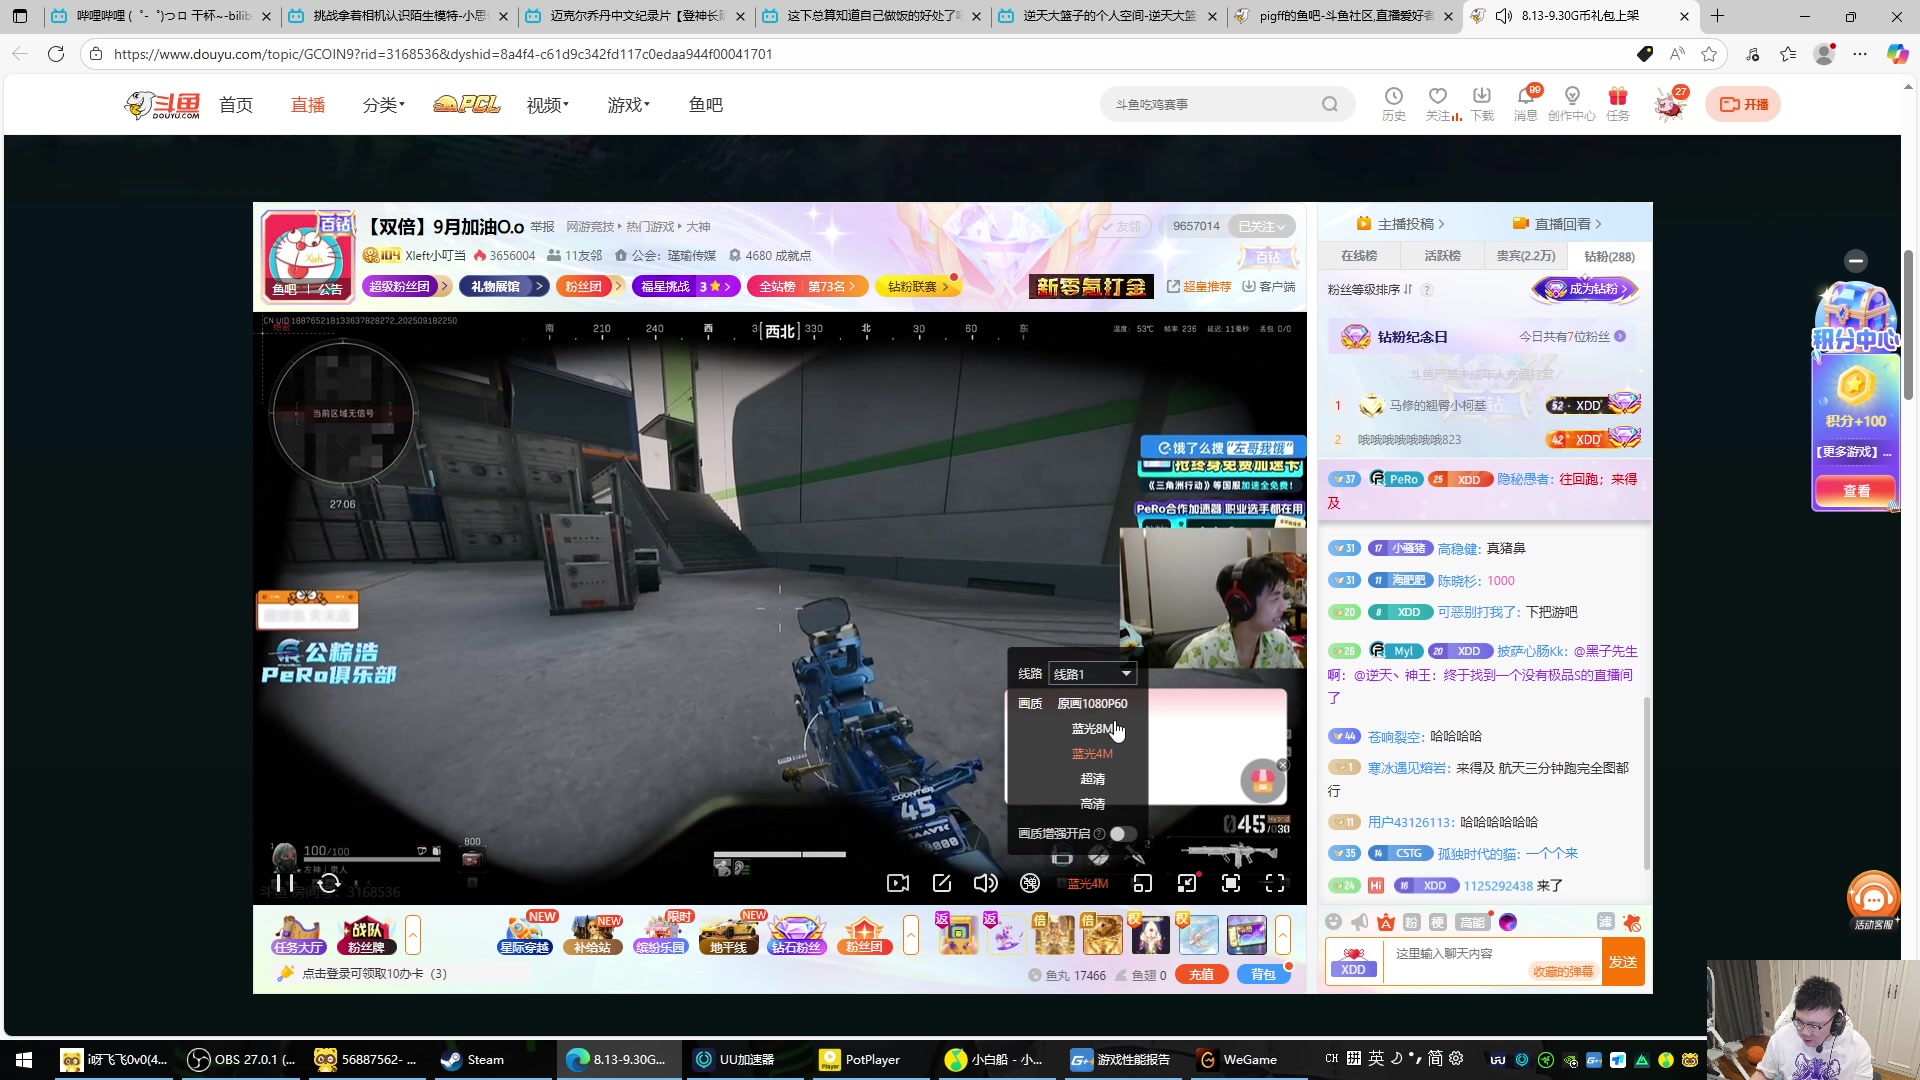
Task: Enable picture-in-picture mini window icon
Action: click(x=1142, y=883)
